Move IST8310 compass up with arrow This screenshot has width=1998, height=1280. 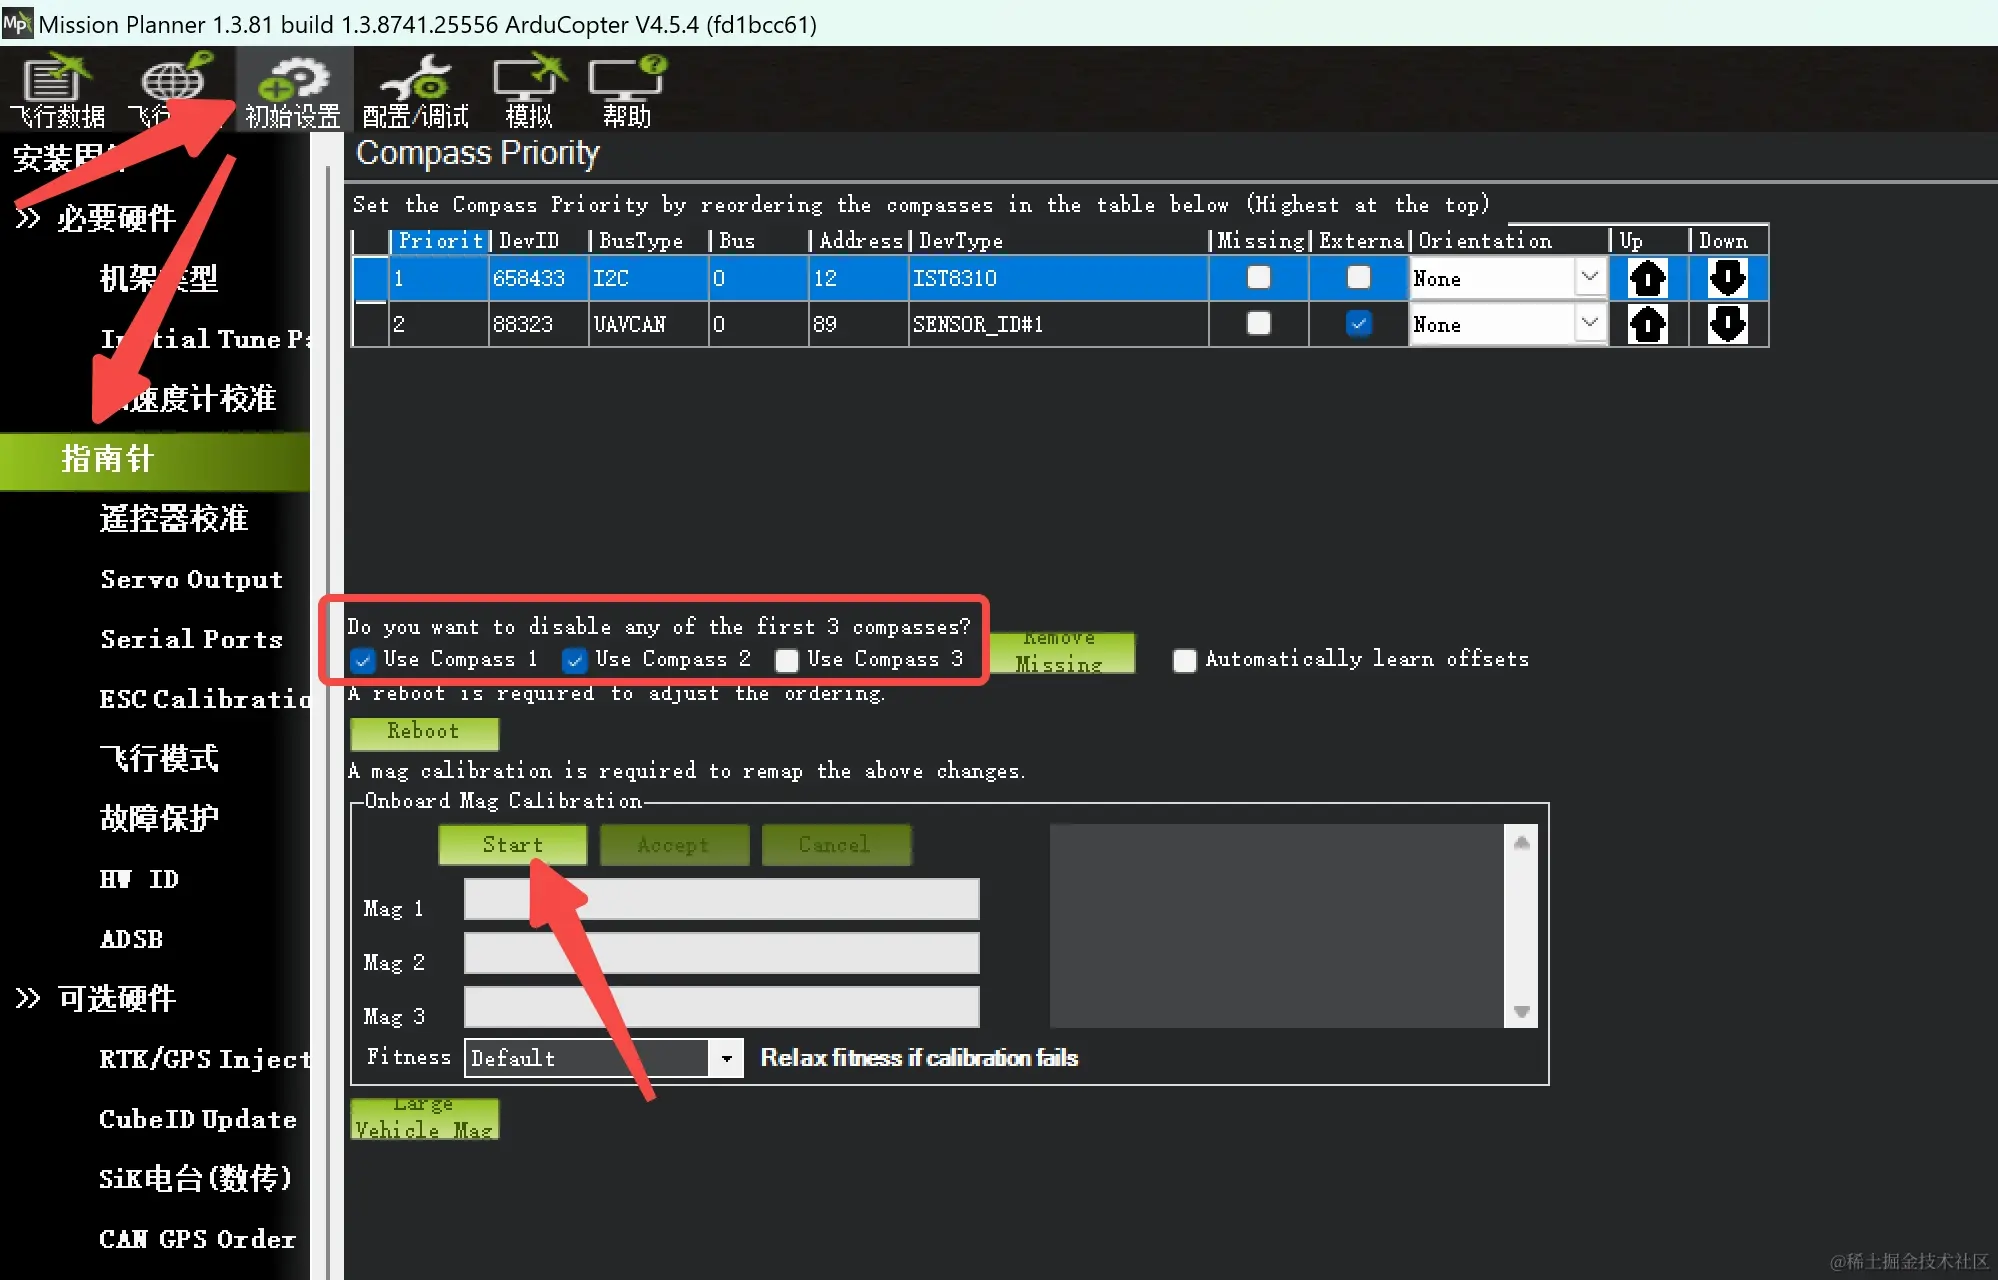(x=1647, y=278)
